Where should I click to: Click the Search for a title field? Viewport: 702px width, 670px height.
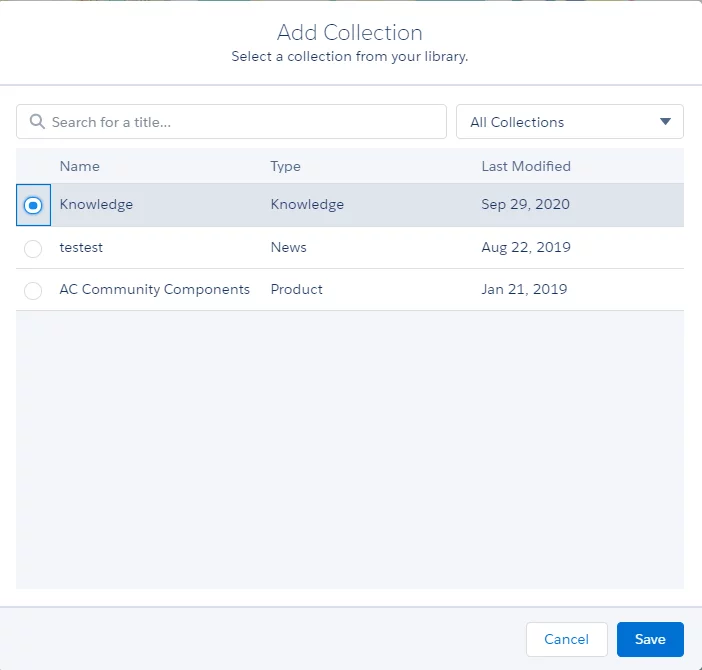(231, 122)
